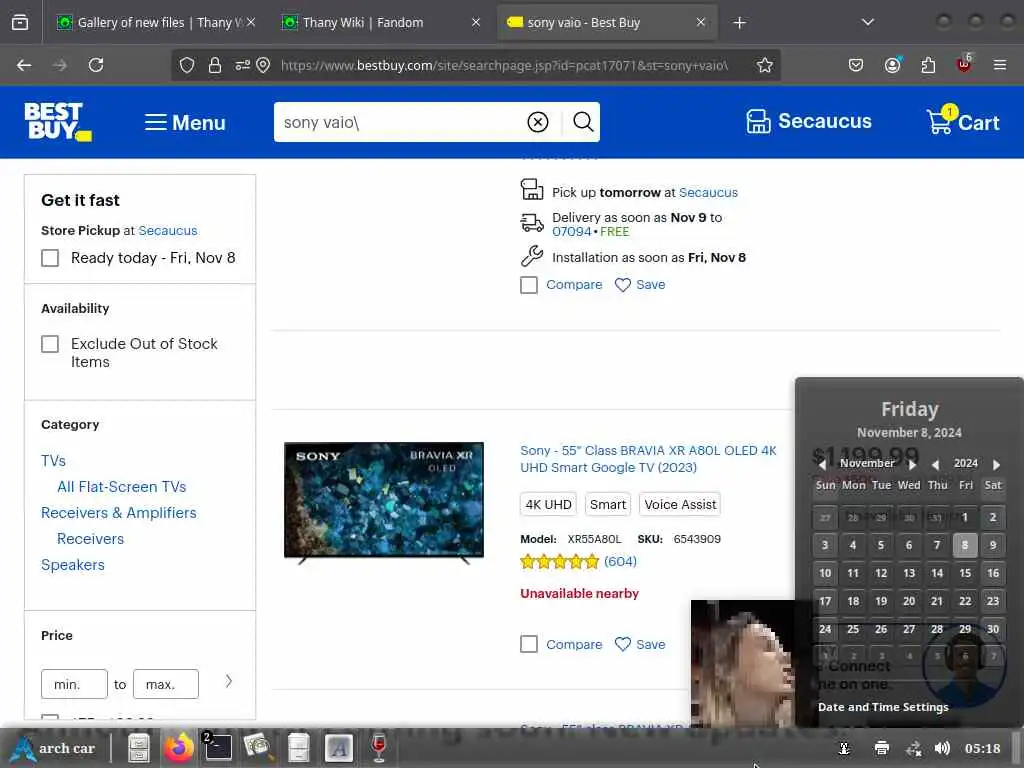Open the Cart icon
1024x768 pixels.
point(963,121)
